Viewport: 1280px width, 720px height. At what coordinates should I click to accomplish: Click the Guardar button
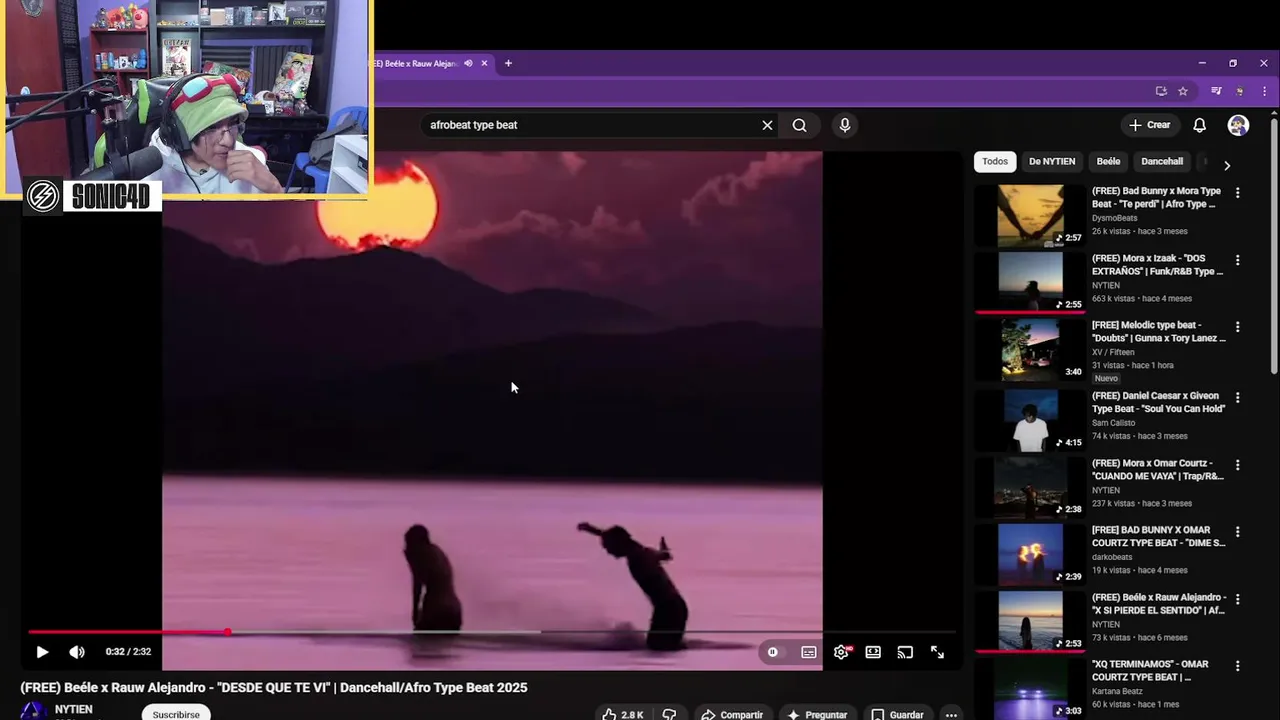(897, 714)
